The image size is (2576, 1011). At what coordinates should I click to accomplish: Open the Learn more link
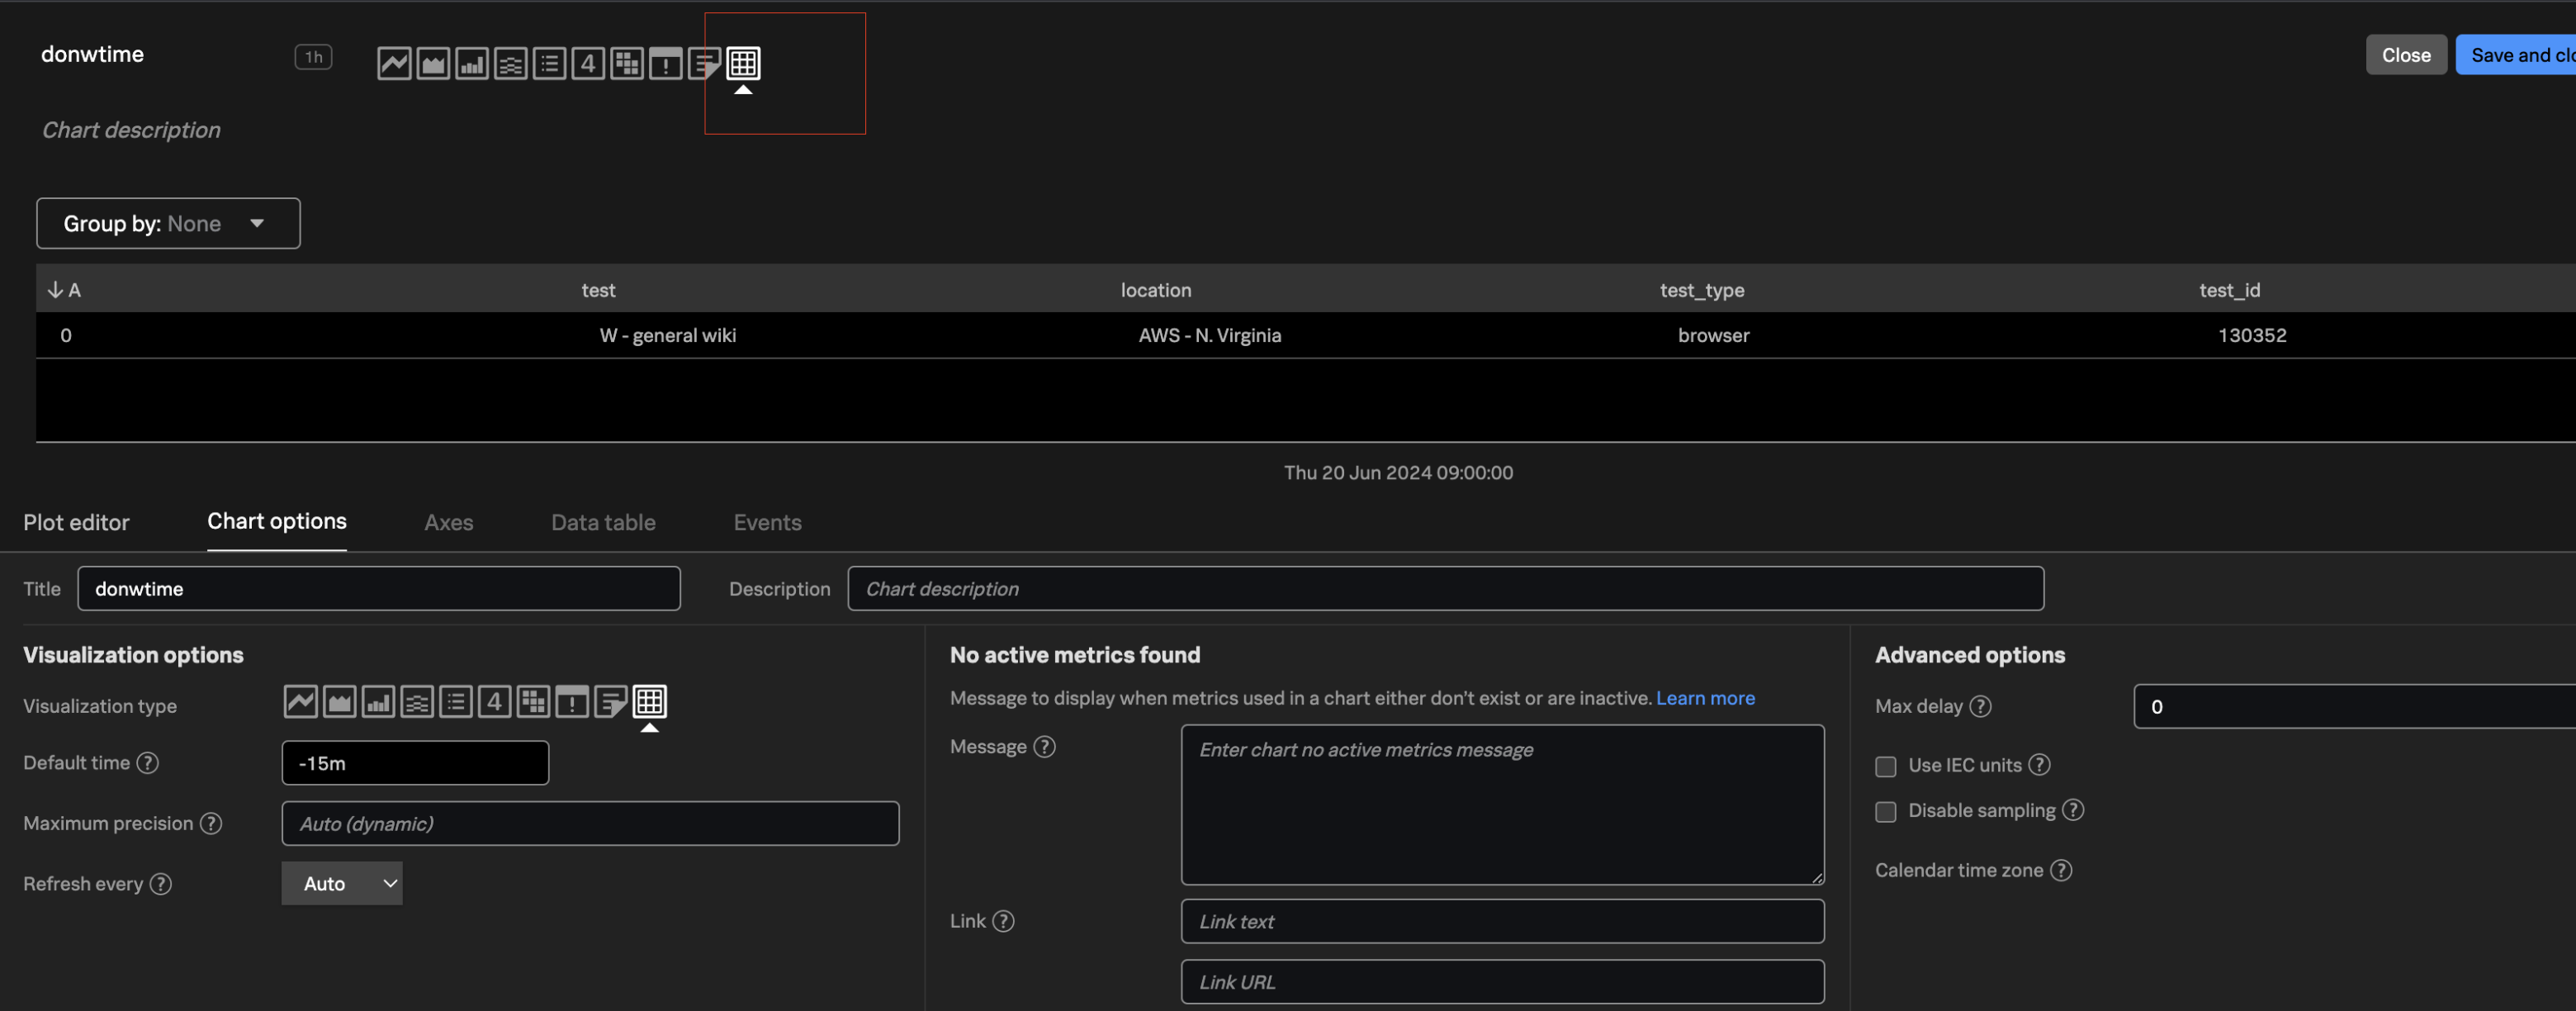tap(1705, 698)
